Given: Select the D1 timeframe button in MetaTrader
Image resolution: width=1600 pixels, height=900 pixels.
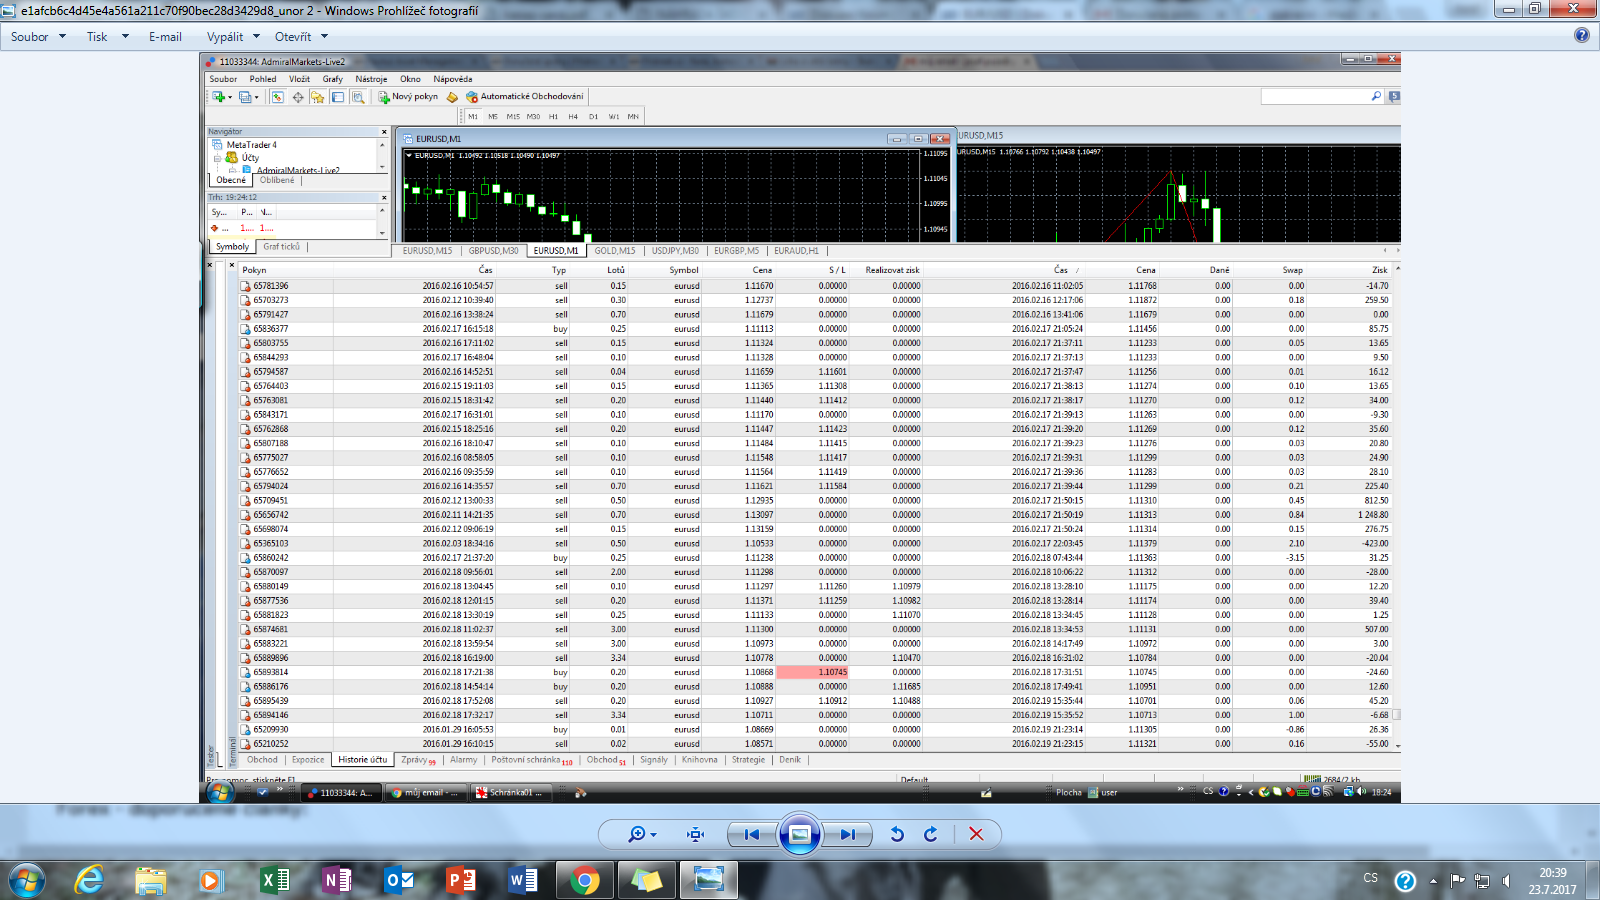Looking at the screenshot, I should (593, 116).
